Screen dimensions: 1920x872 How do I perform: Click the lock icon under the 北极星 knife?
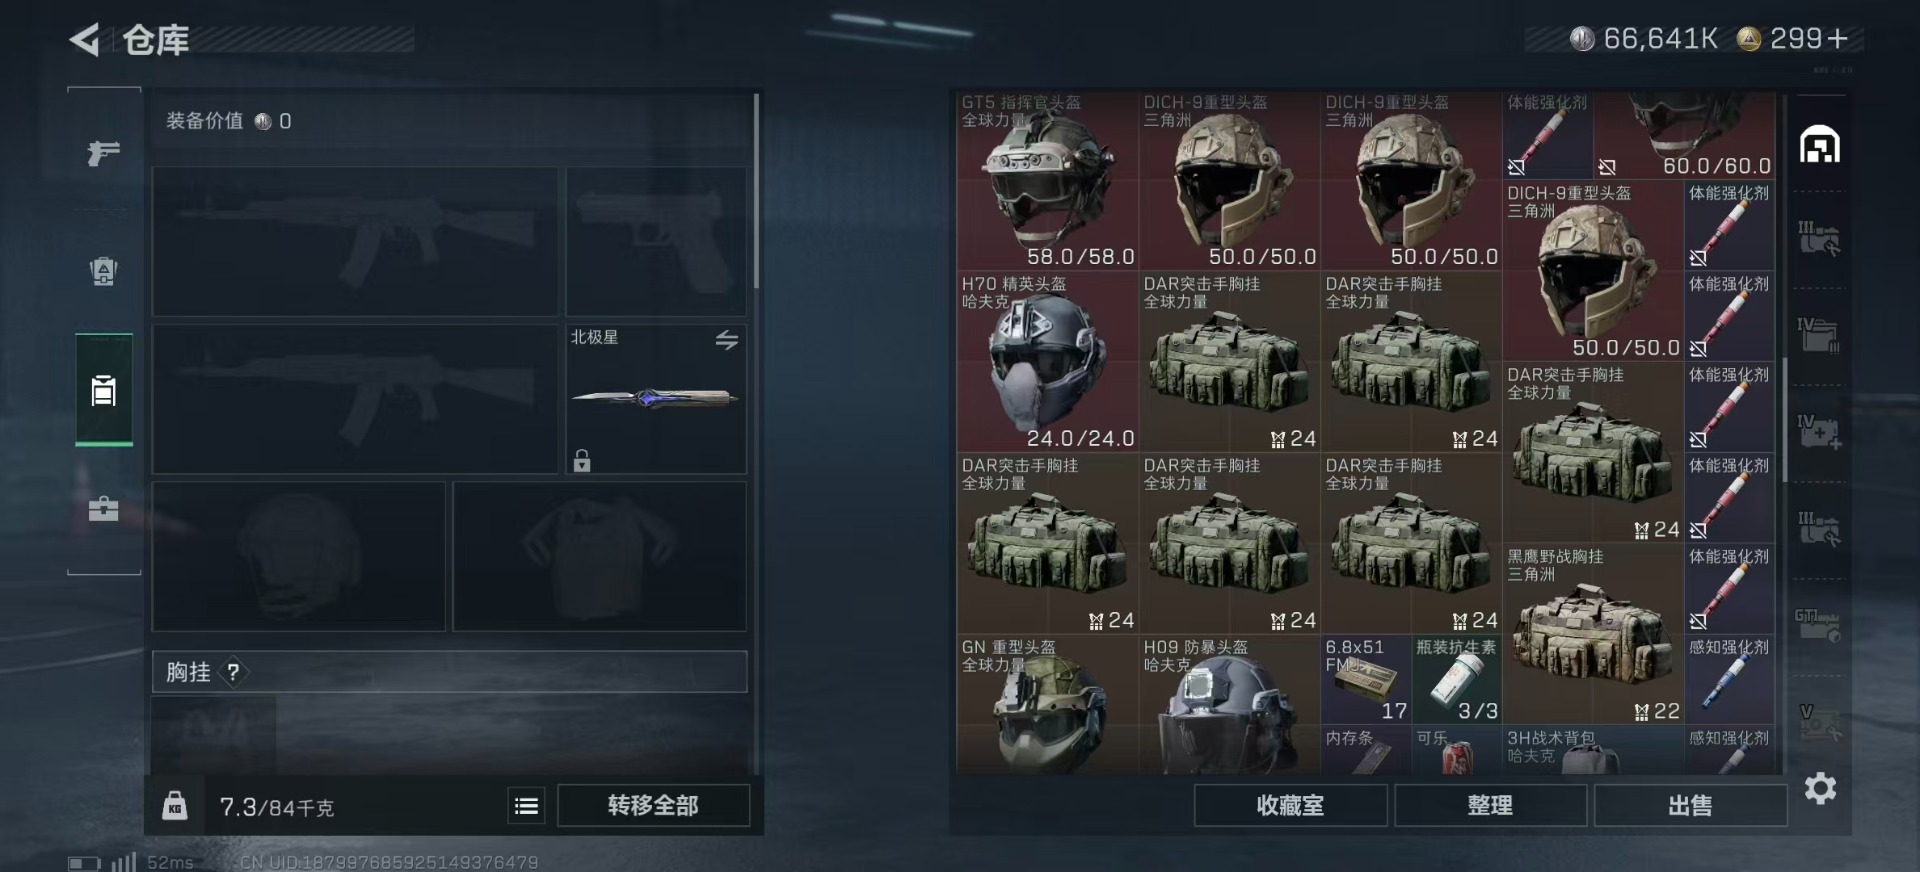click(x=582, y=460)
